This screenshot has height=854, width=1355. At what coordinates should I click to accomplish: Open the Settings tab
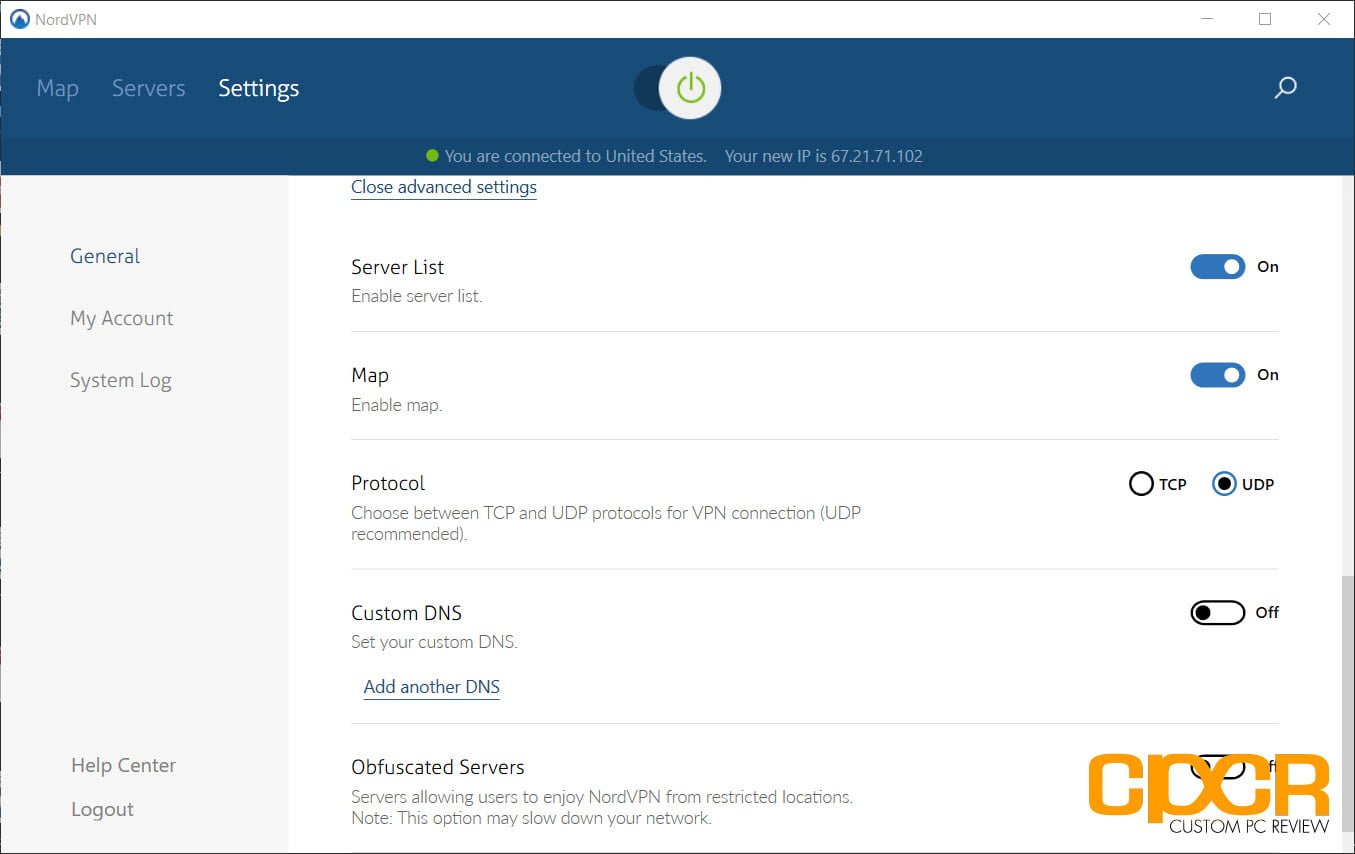click(258, 88)
